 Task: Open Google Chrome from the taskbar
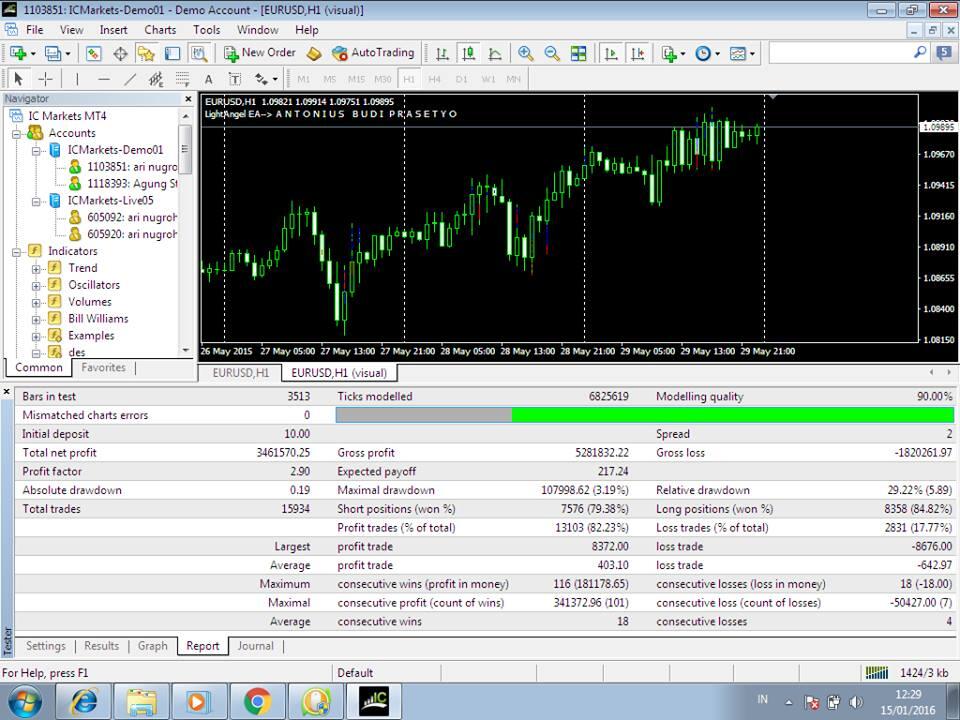coord(257,701)
